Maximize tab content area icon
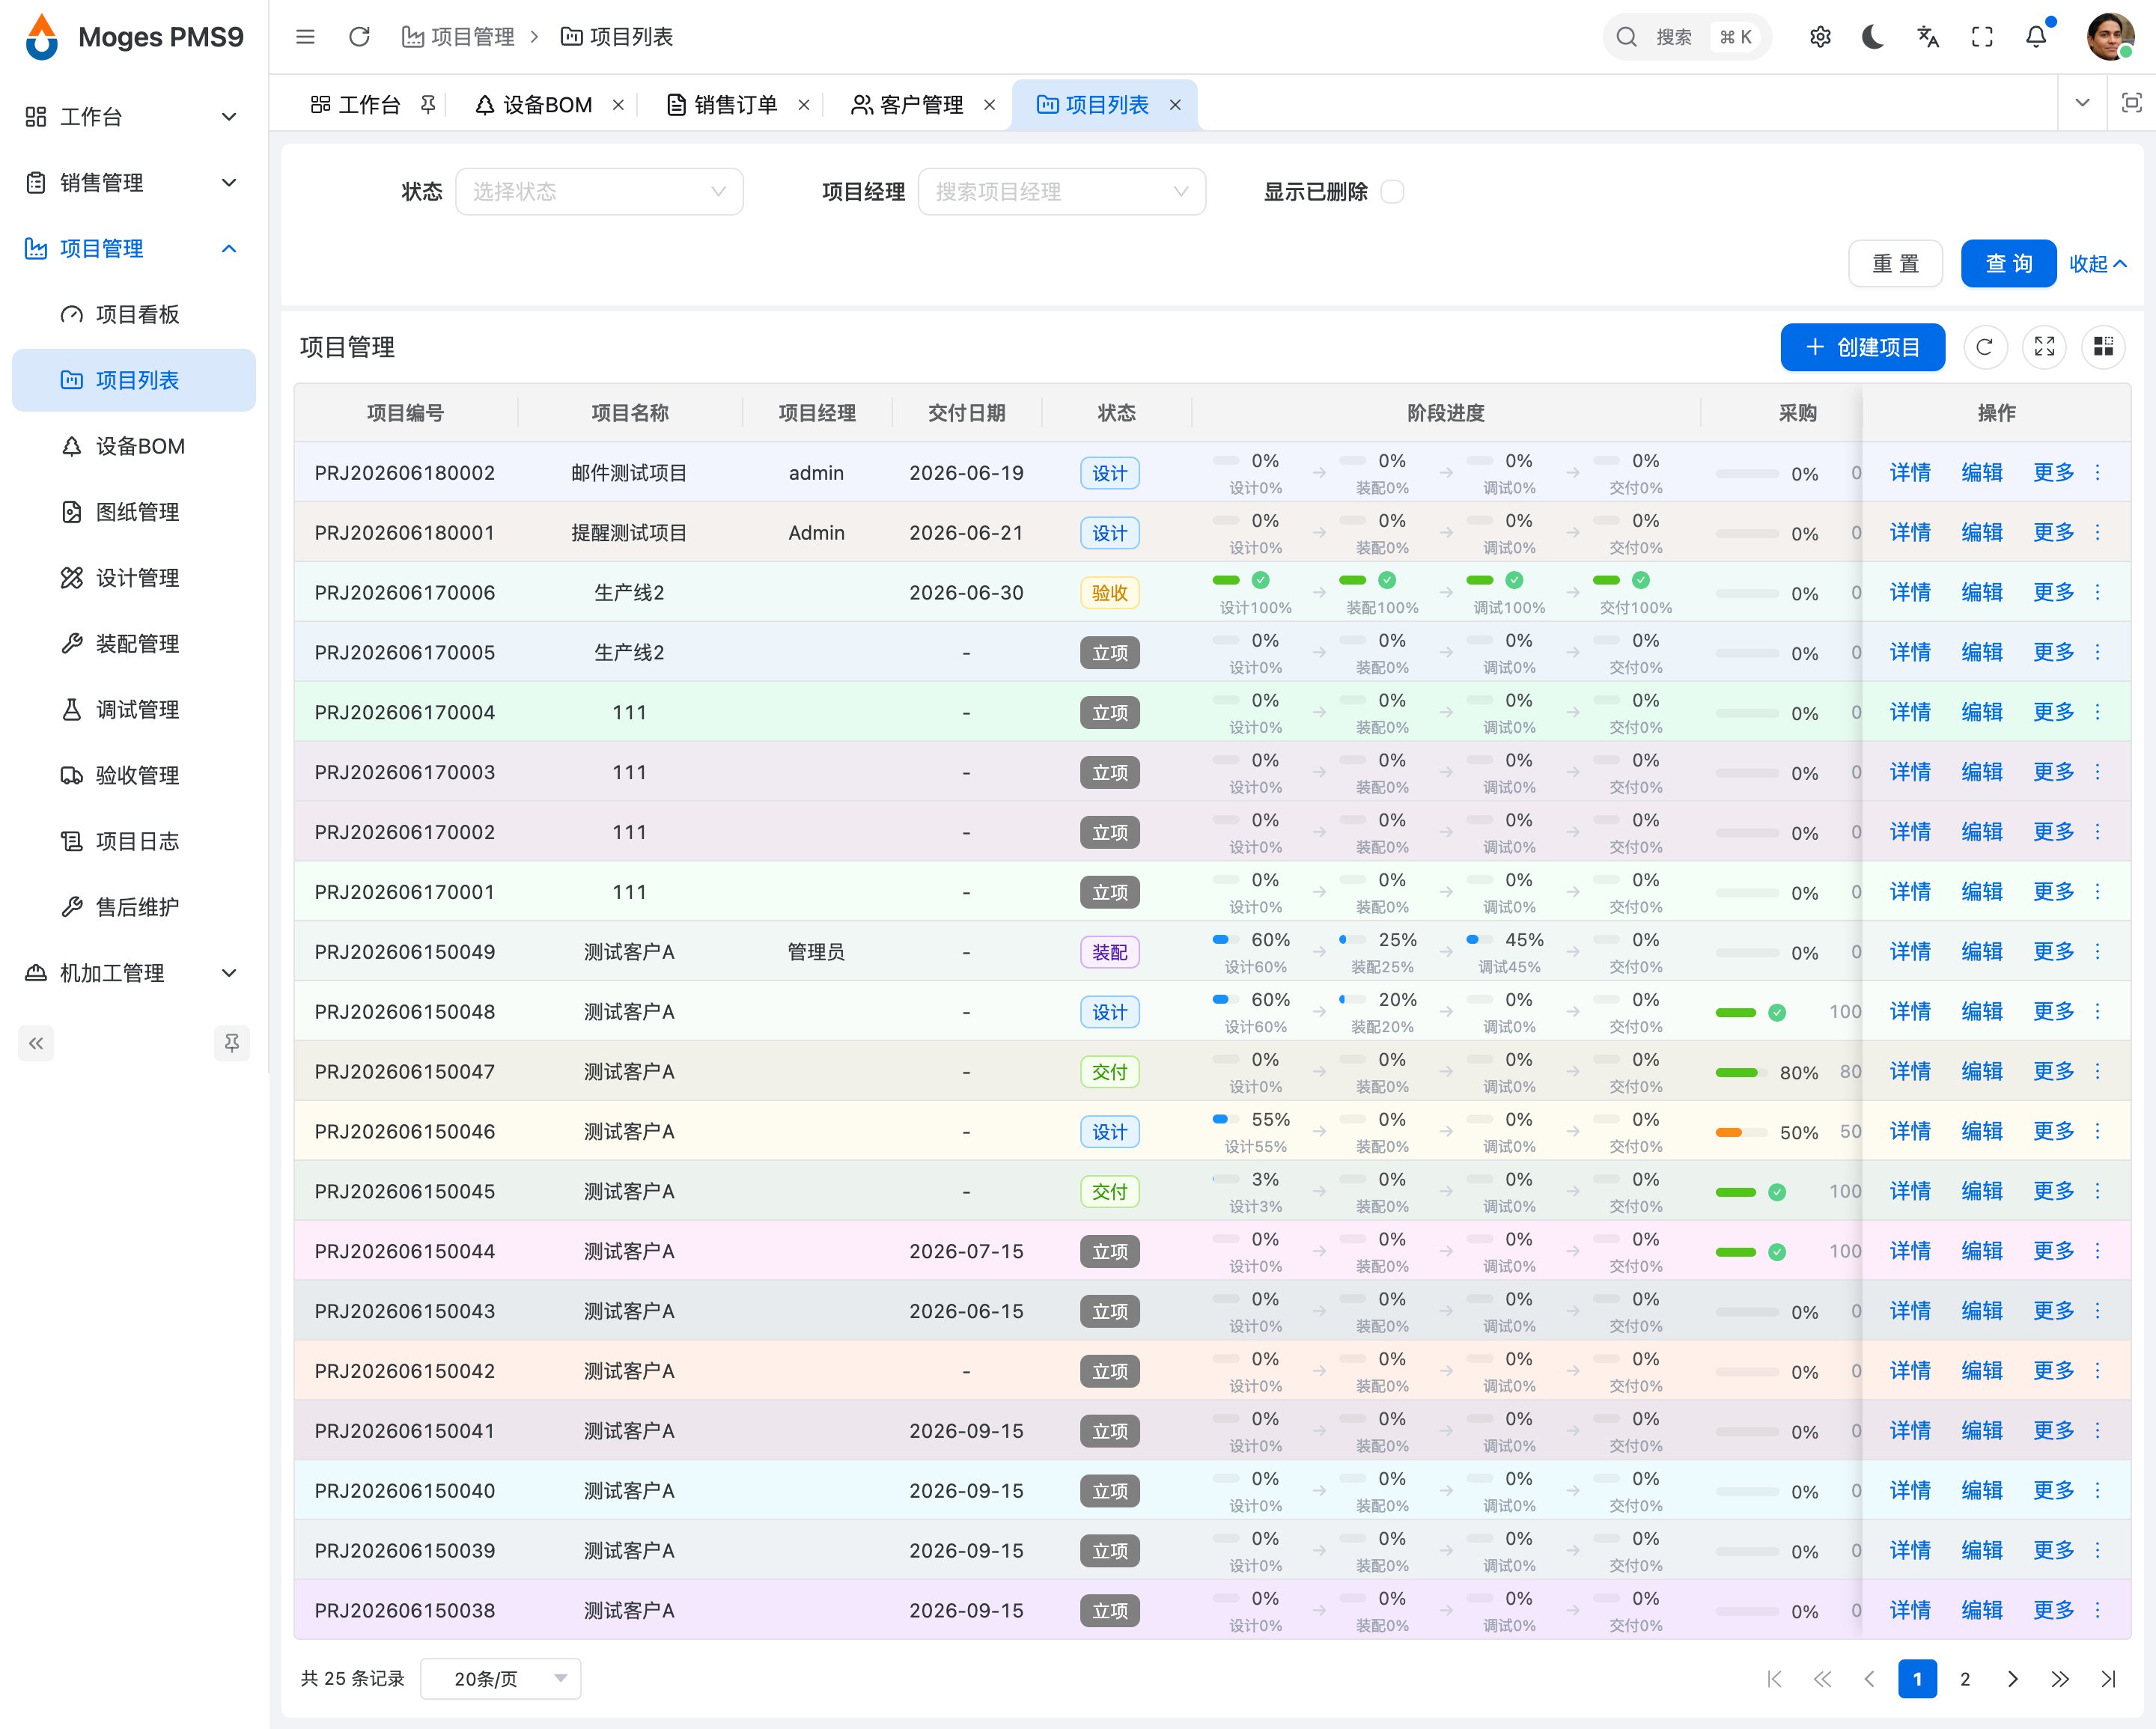Screen dimensions: 2156x1729 click(x=2131, y=103)
